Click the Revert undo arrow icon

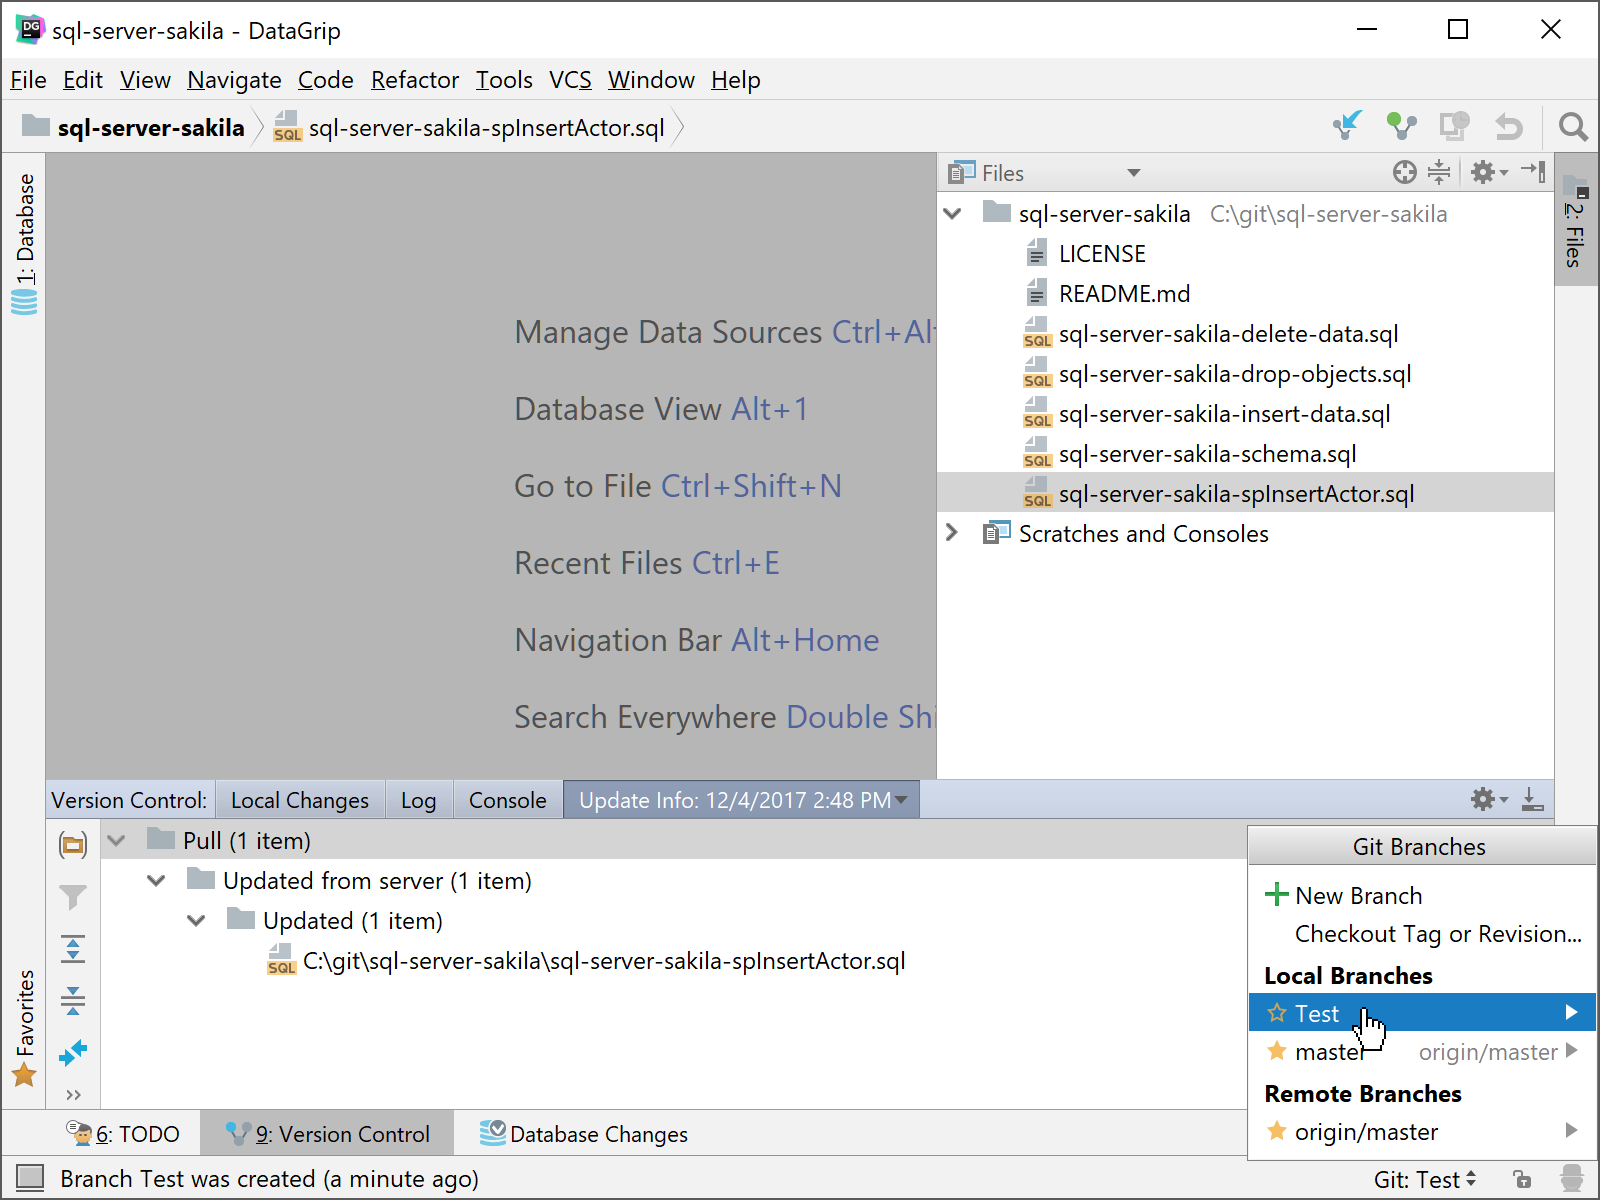pyautogui.click(x=1508, y=127)
